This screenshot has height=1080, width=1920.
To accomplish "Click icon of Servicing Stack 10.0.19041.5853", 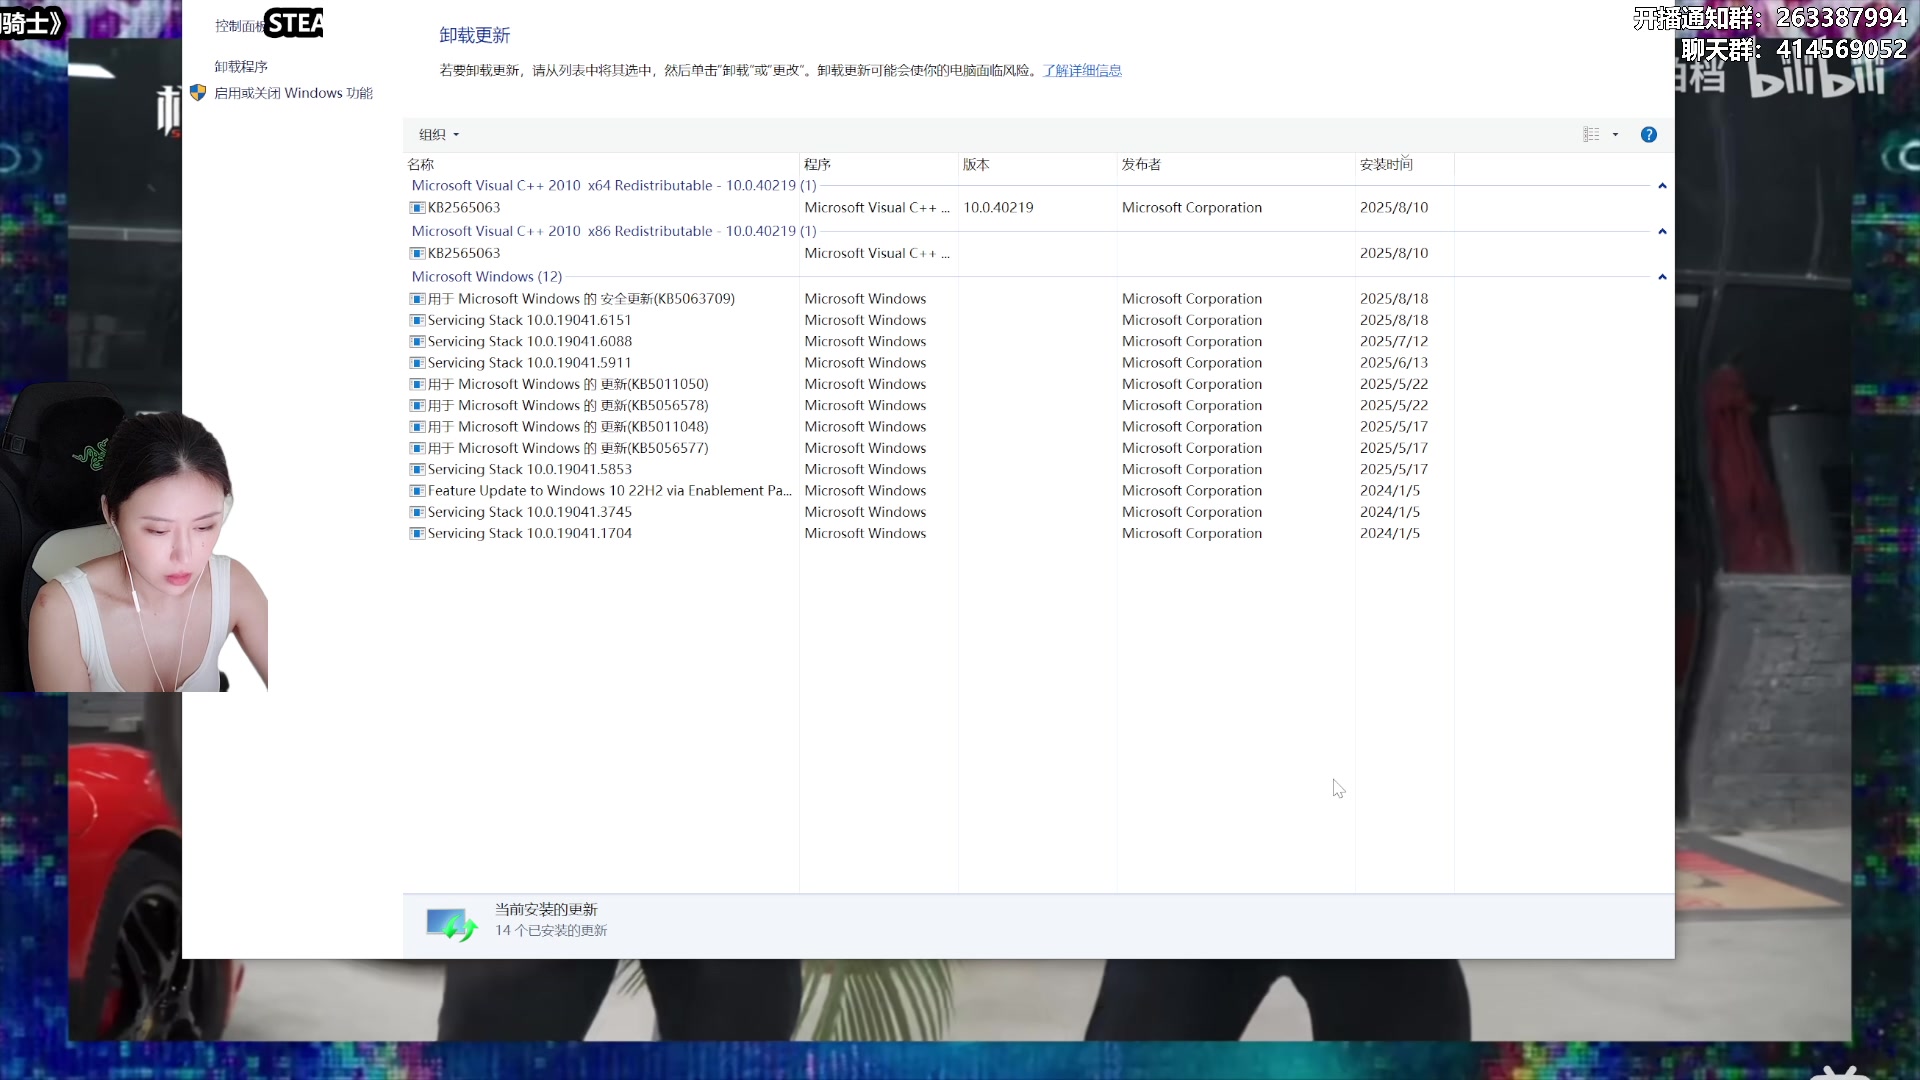I will [417, 470].
